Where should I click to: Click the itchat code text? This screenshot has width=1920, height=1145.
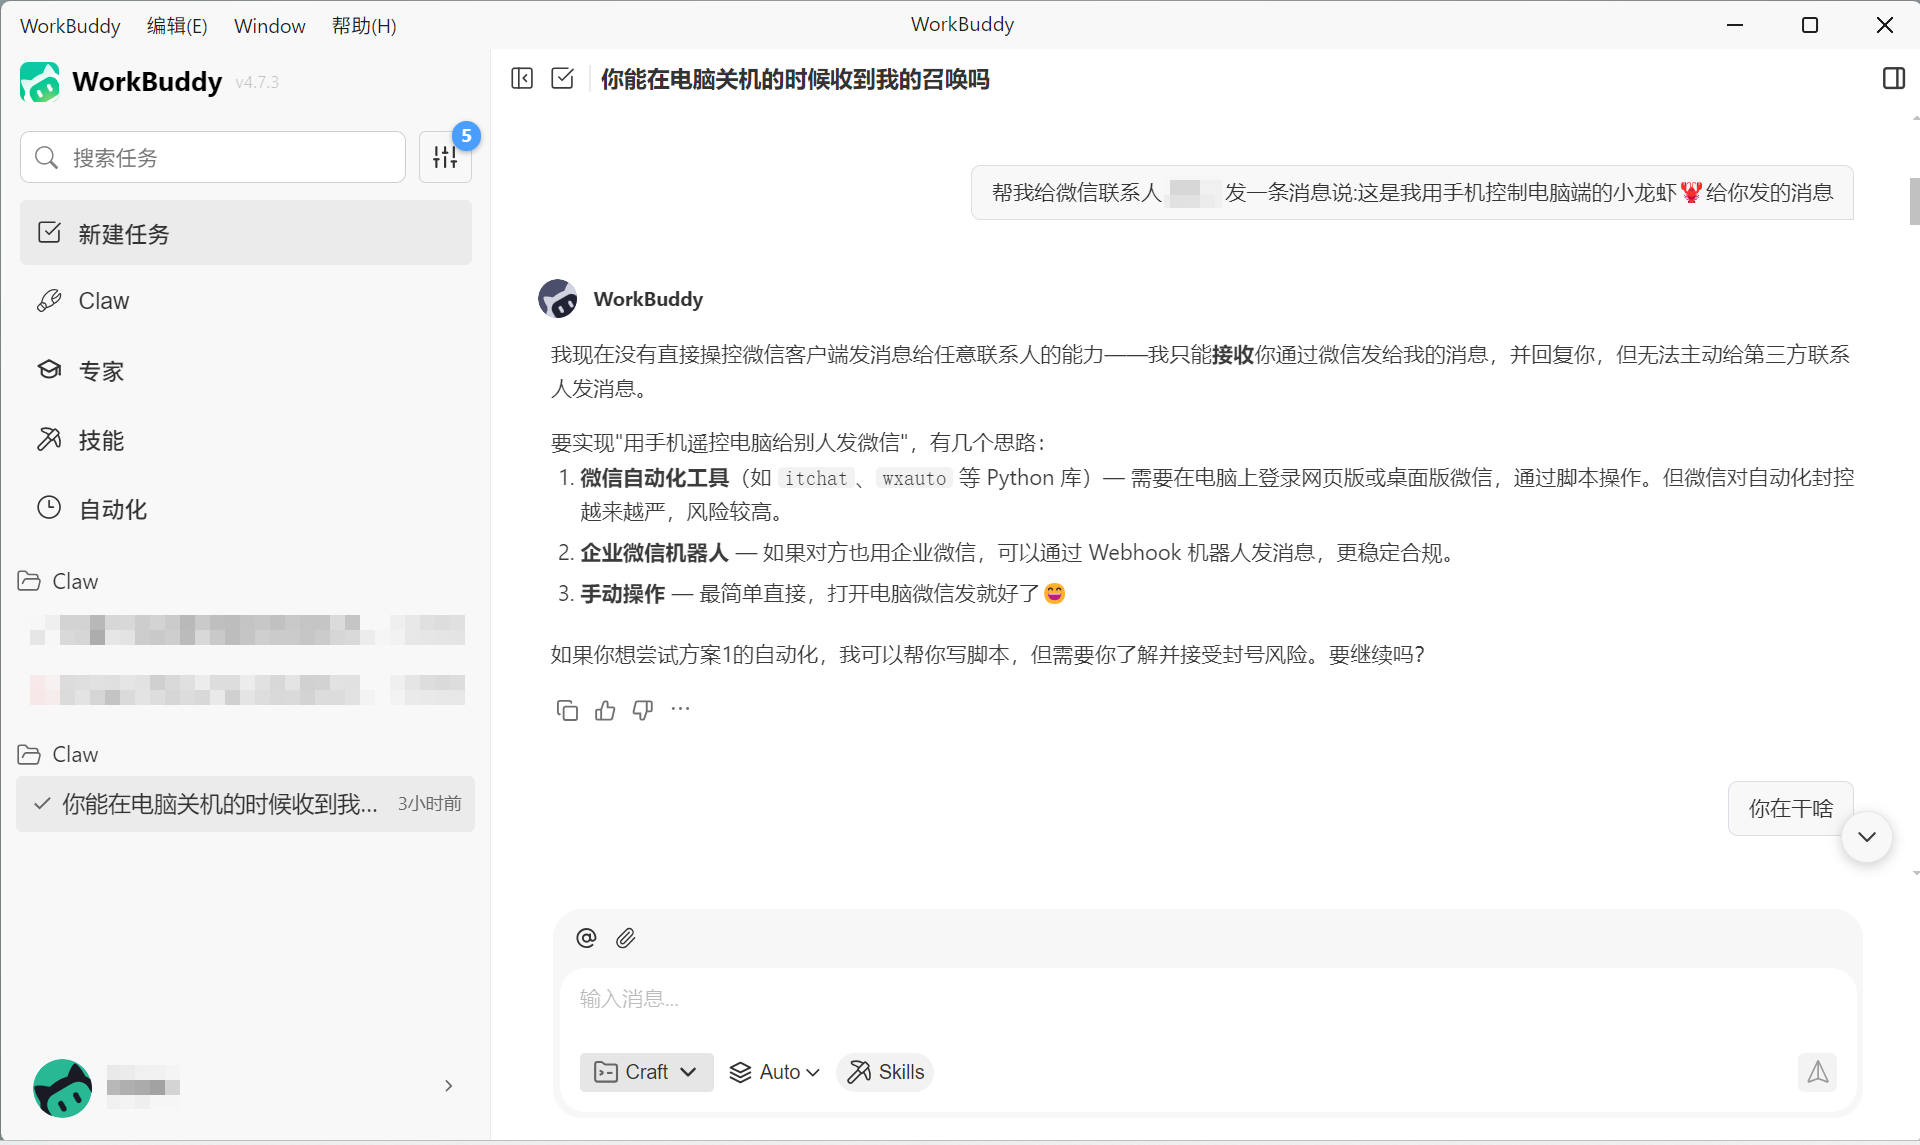click(816, 478)
